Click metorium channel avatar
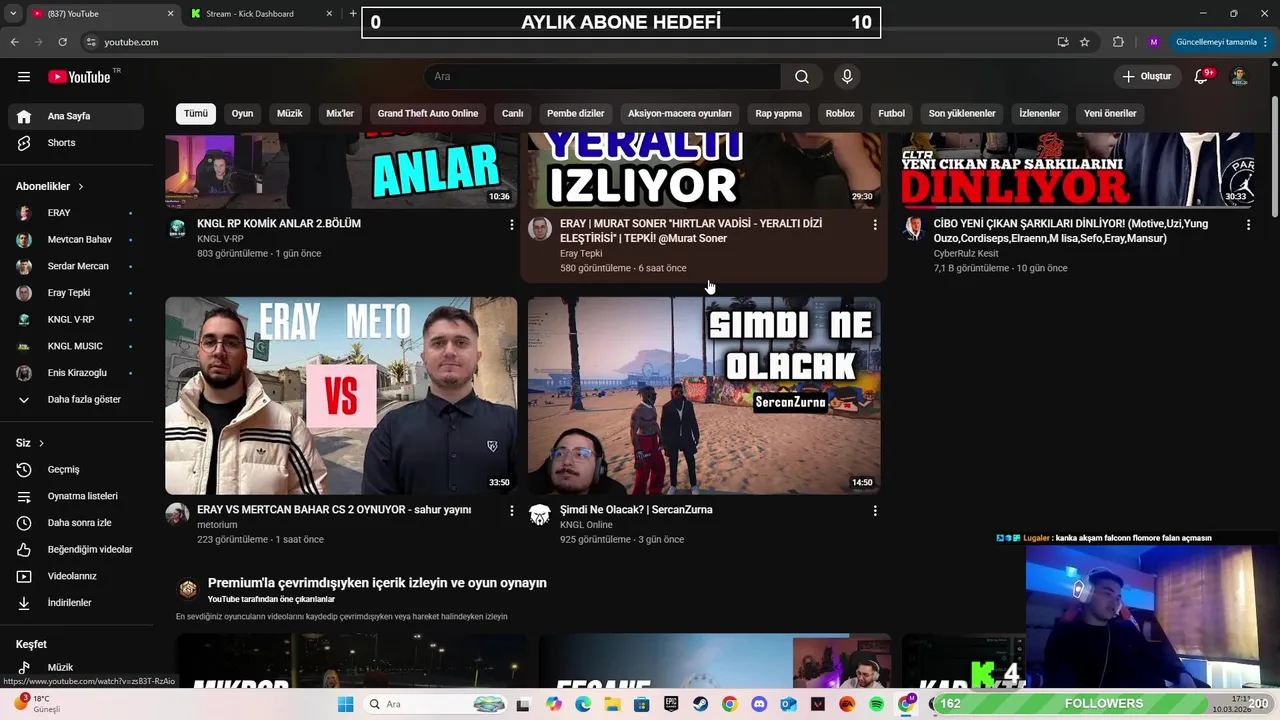 [177, 514]
